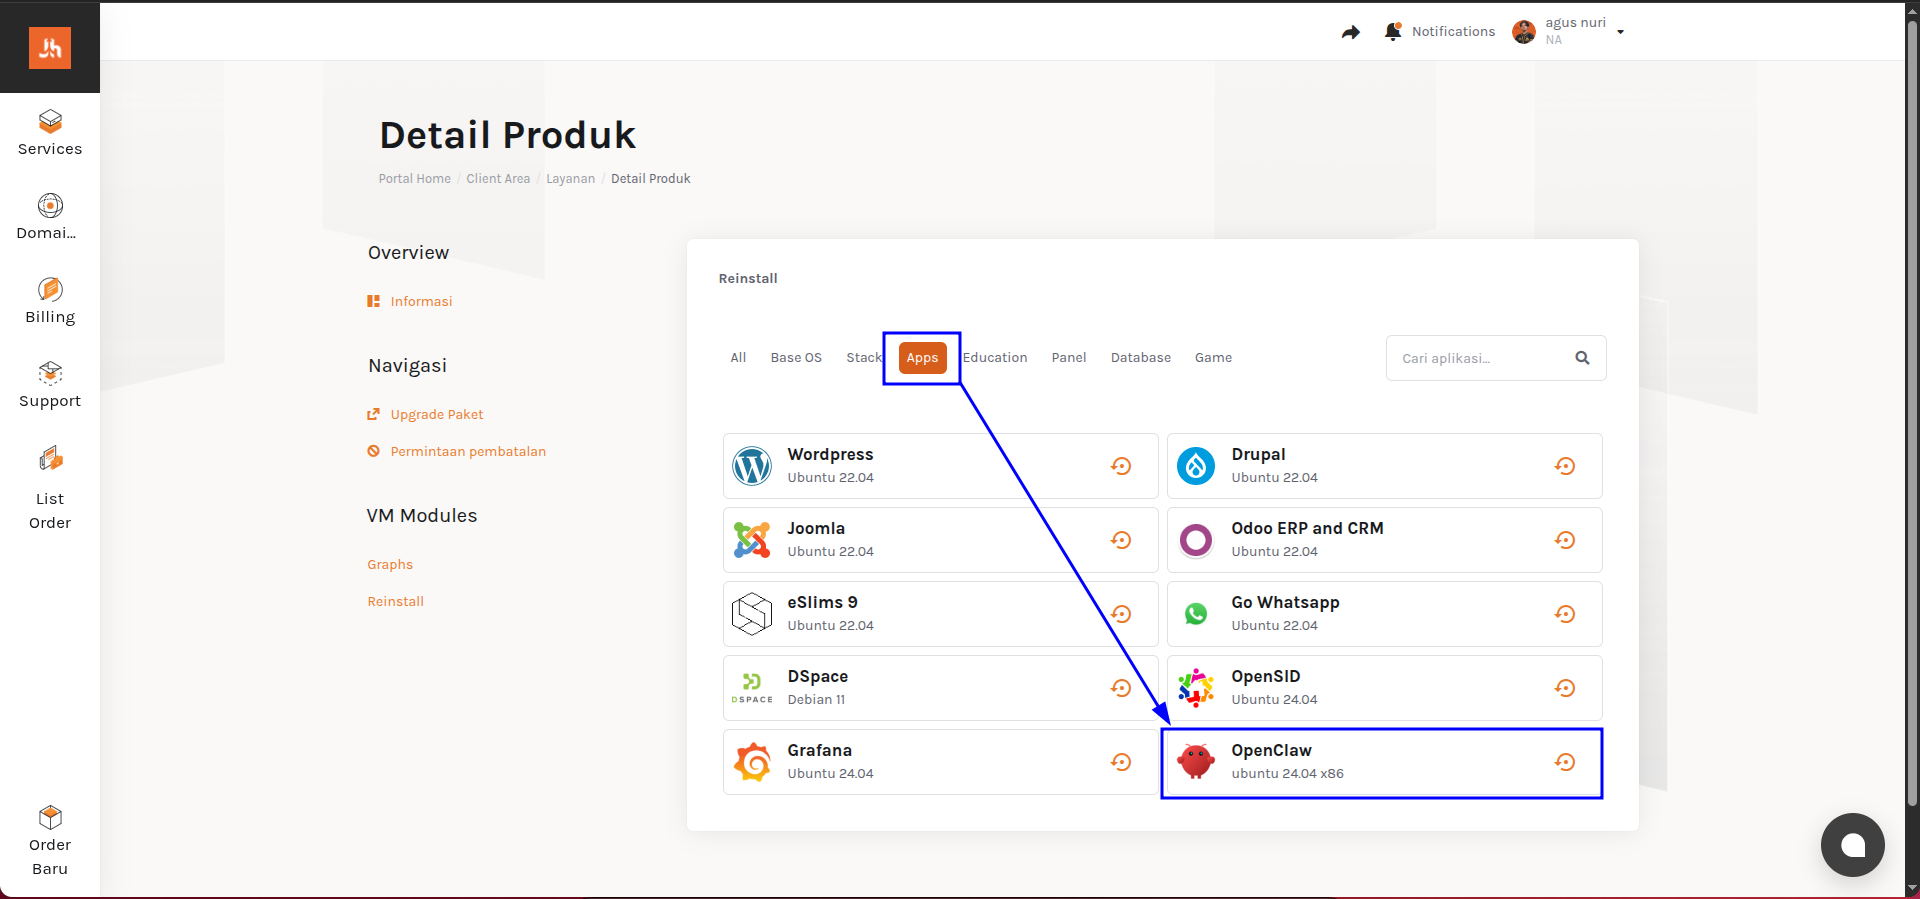Click the reinstall icon for Grafana
The width and height of the screenshot is (1920, 899).
[1120, 762]
